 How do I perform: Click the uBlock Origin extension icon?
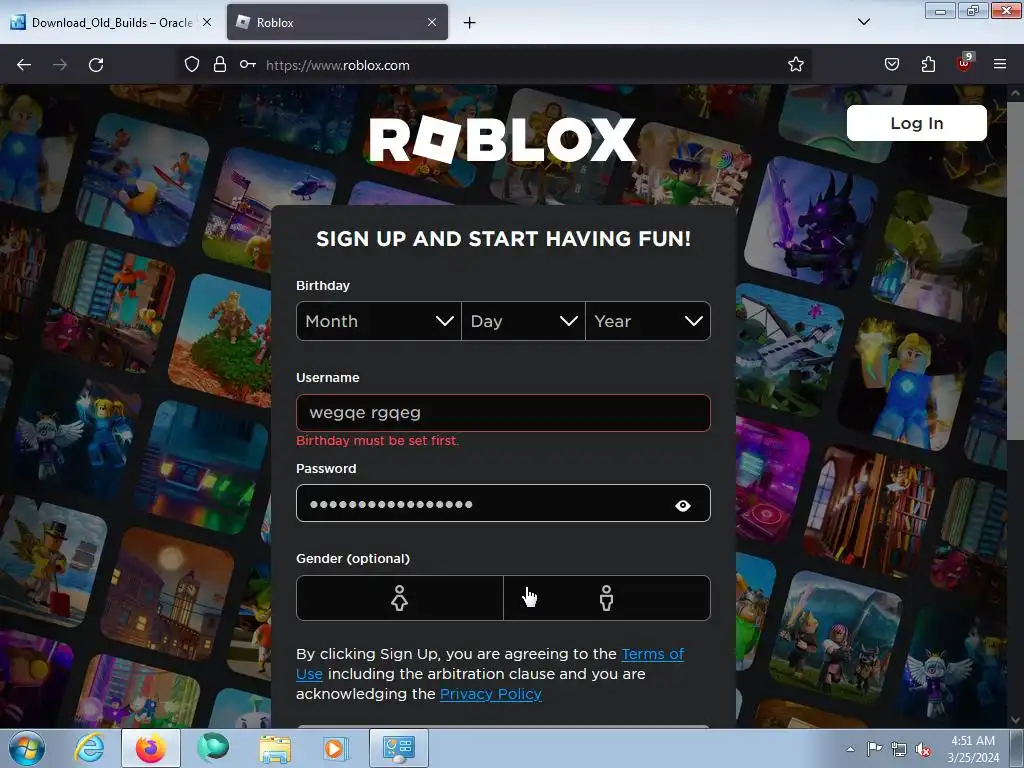click(x=965, y=63)
